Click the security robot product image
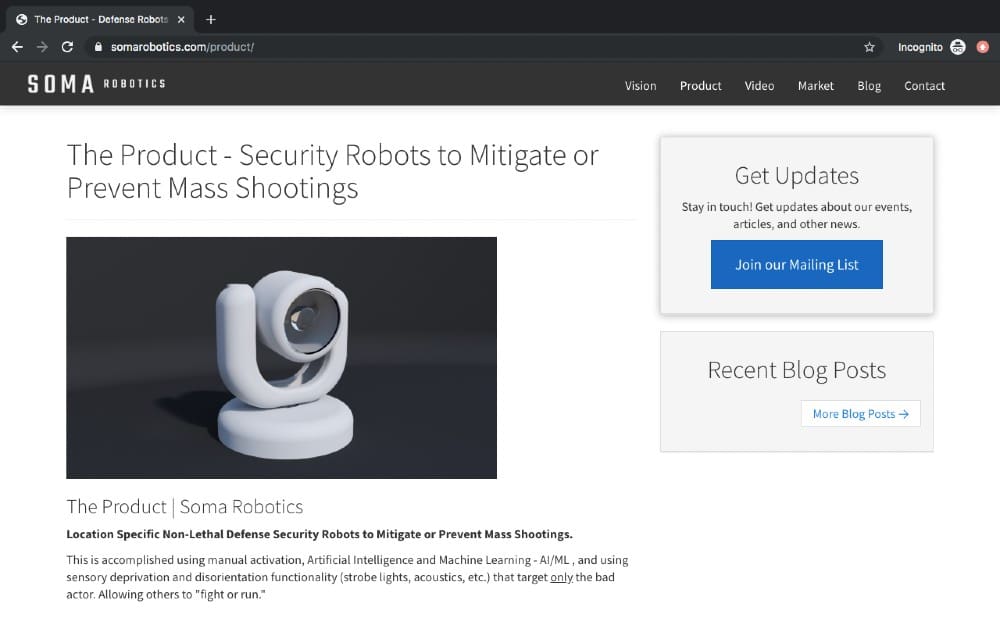The height and width of the screenshot is (625, 1000). (x=281, y=357)
